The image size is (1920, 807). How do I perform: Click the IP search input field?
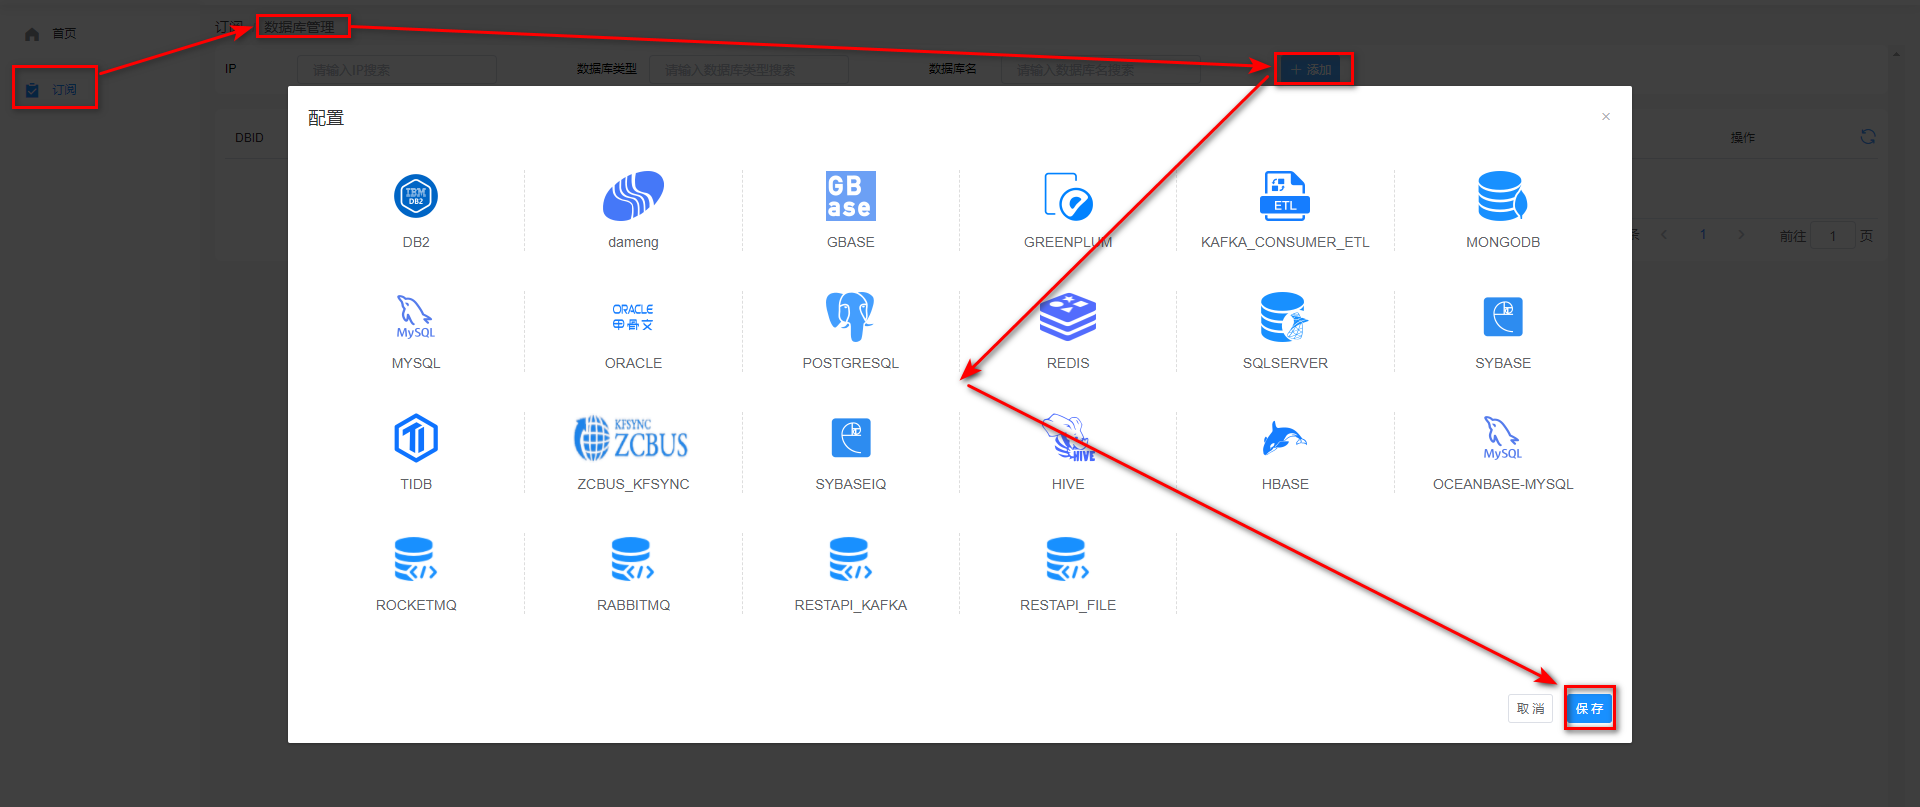[x=396, y=70]
